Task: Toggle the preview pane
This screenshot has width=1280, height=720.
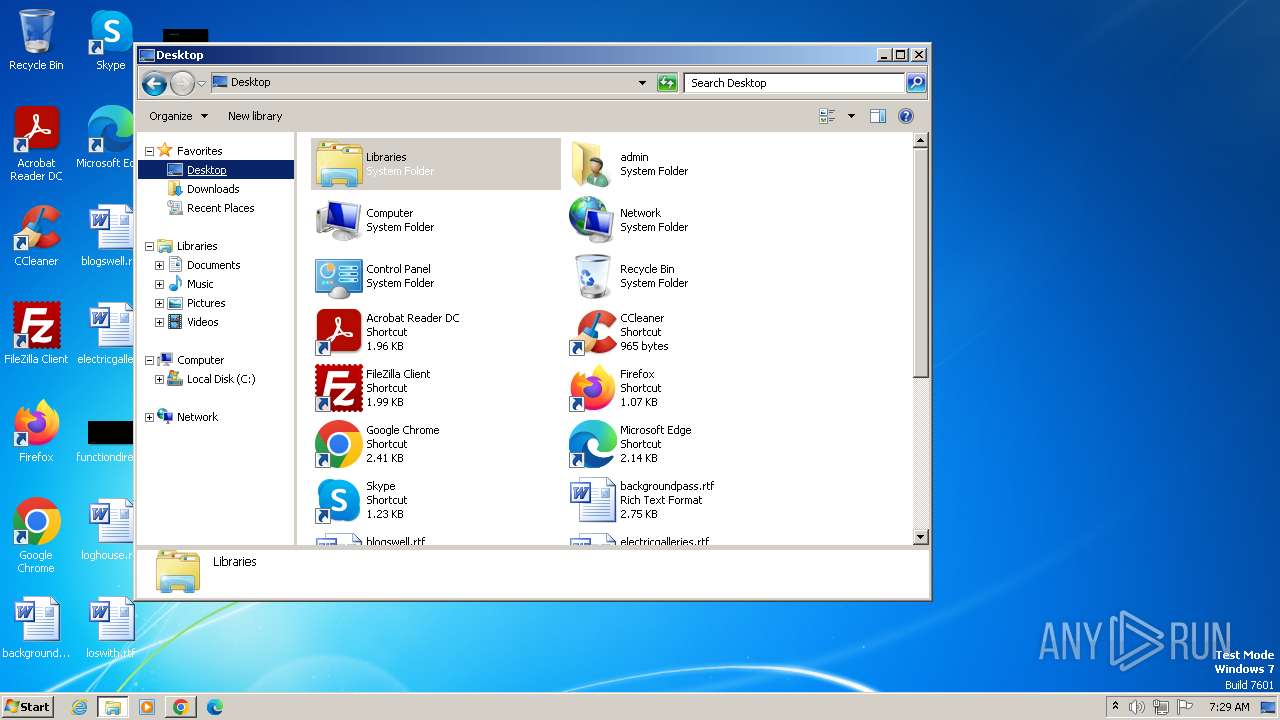Action: click(877, 116)
